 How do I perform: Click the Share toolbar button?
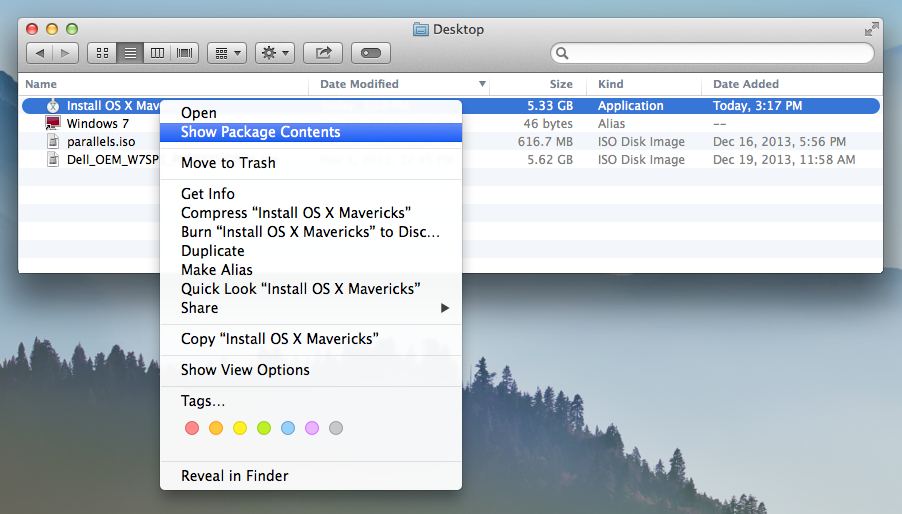(x=323, y=53)
